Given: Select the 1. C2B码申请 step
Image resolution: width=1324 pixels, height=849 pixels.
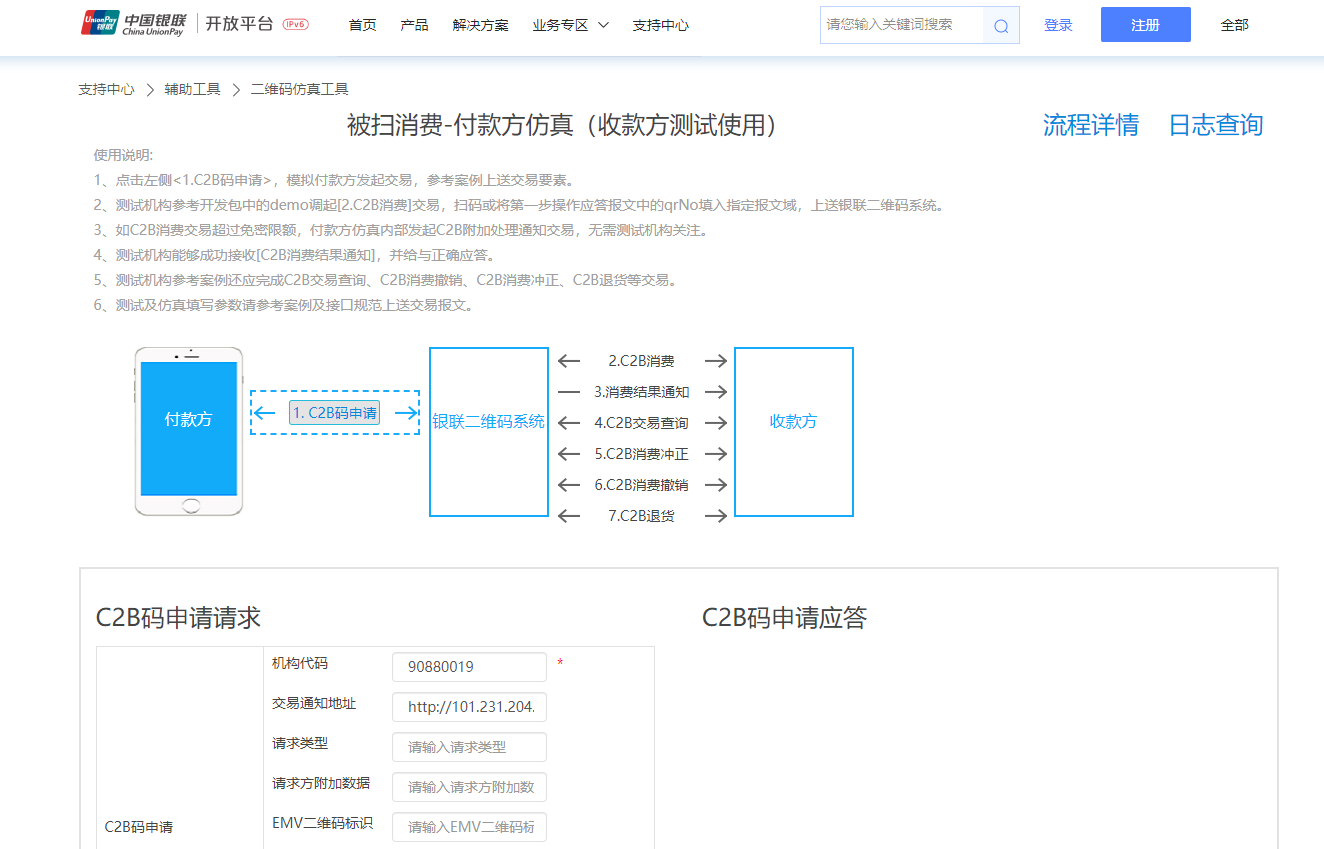Looking at the screenshot, I should (x=334, y=413).
